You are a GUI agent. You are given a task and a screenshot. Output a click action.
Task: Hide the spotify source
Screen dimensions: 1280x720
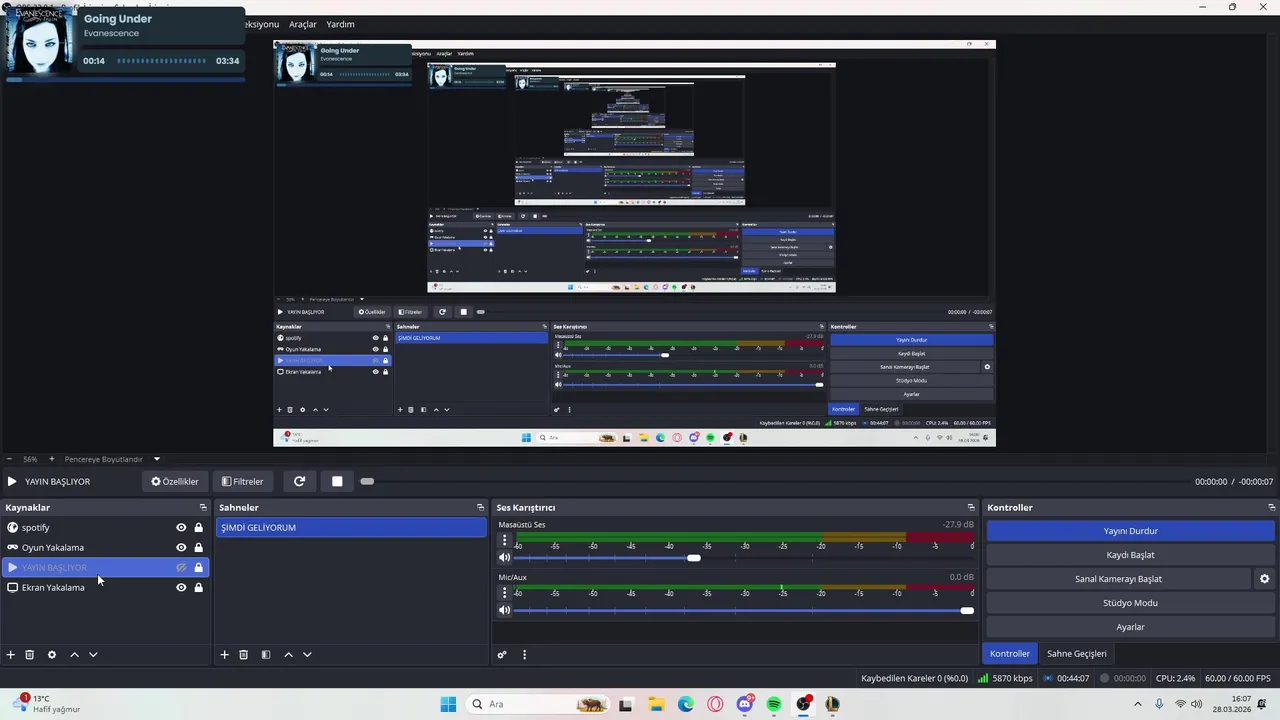coord(181,528)
